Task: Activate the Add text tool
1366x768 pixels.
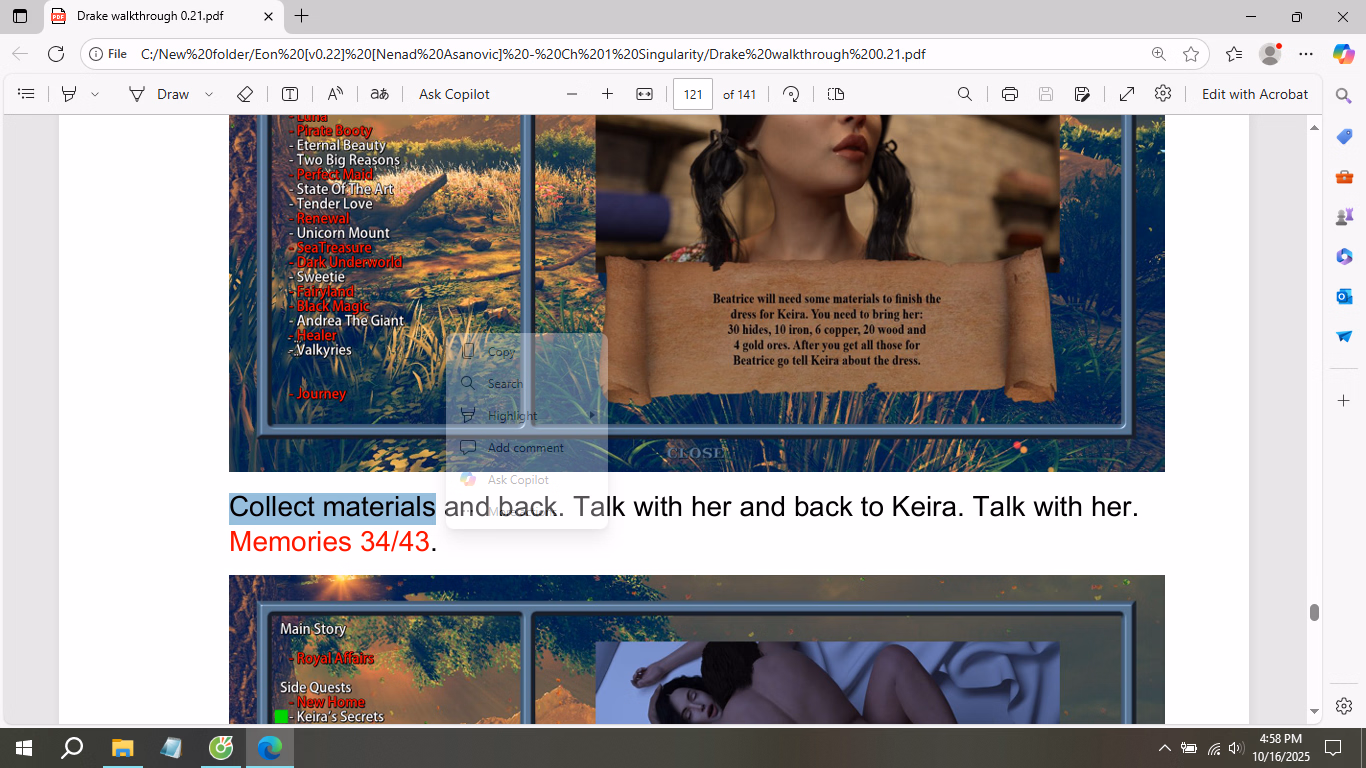Action: tap(290, 94)
